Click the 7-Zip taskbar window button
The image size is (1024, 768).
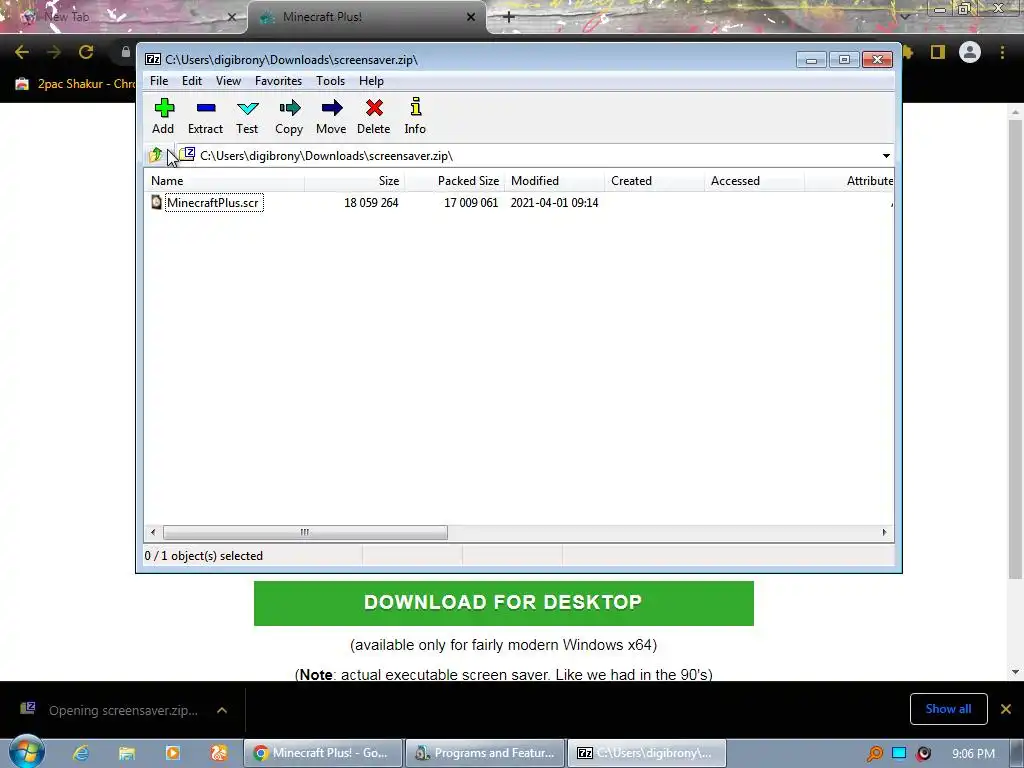point(647,753)
